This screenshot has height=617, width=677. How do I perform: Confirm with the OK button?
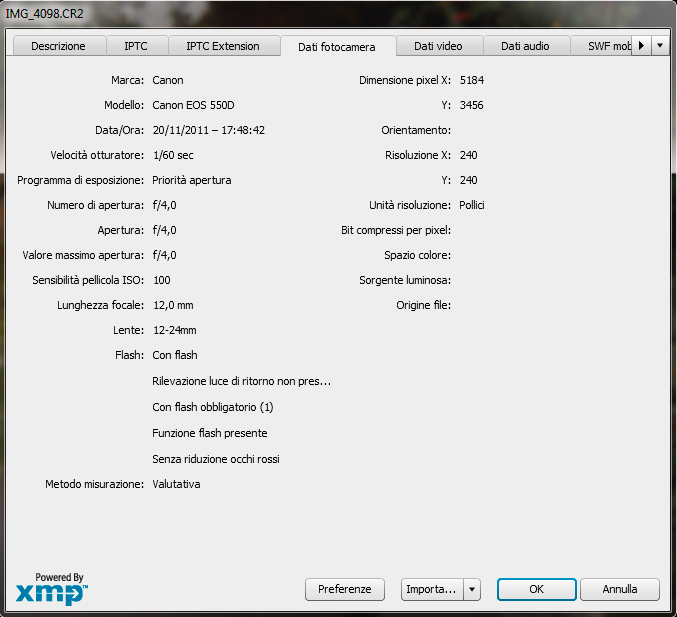(537, 589)
